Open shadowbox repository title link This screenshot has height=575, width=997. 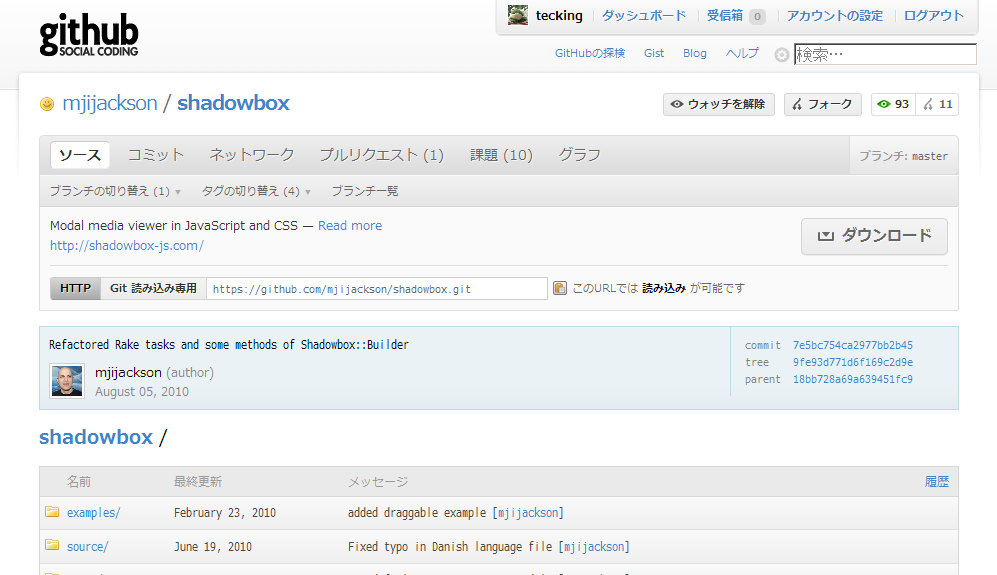[233, 103]
